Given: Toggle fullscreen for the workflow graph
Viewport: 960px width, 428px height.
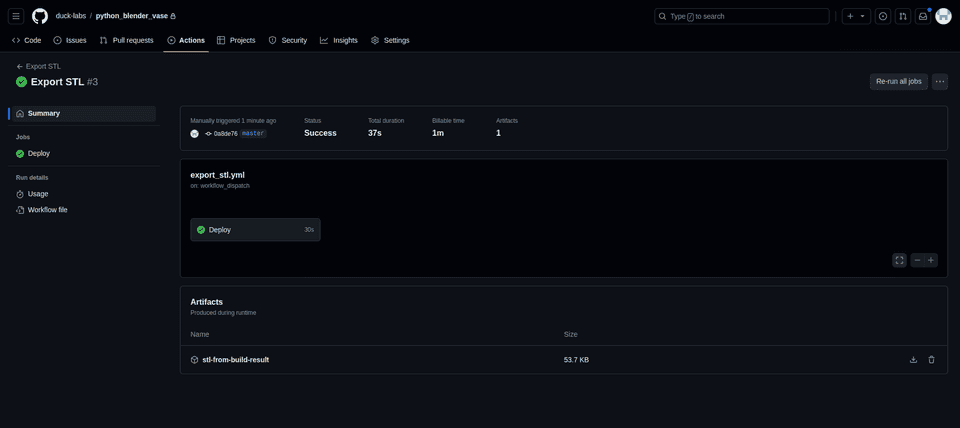Looking at the screenshot, I should [899, 260].
